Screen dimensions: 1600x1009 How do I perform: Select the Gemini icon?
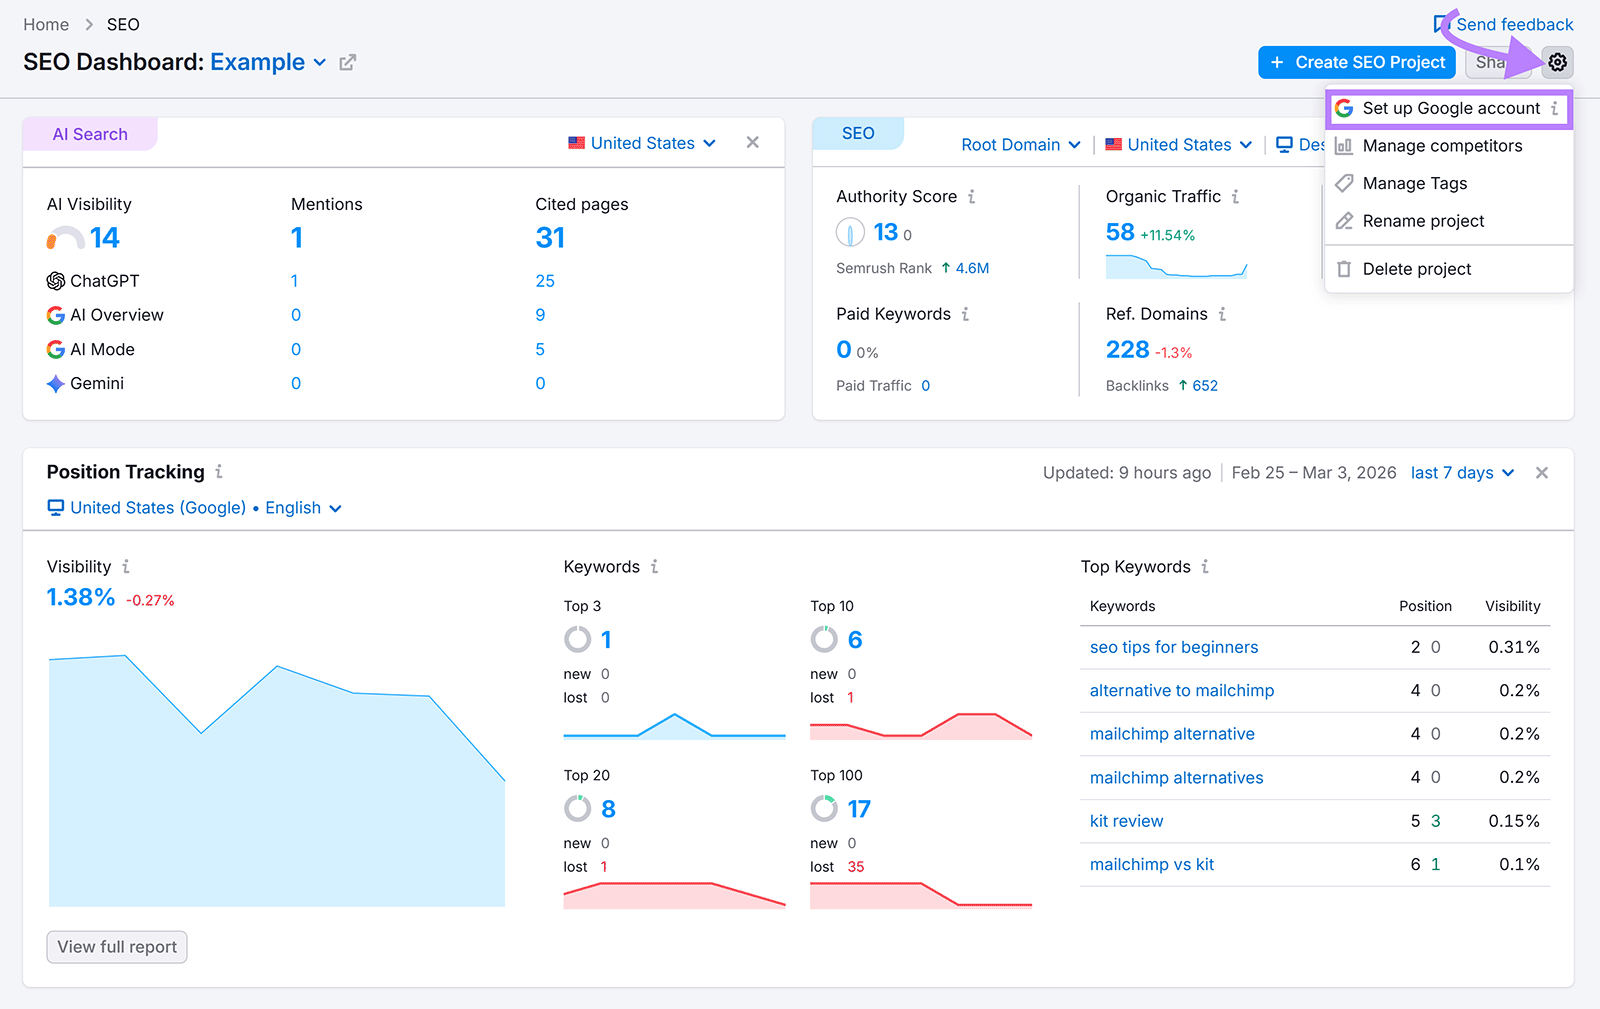tap(56, 383)
